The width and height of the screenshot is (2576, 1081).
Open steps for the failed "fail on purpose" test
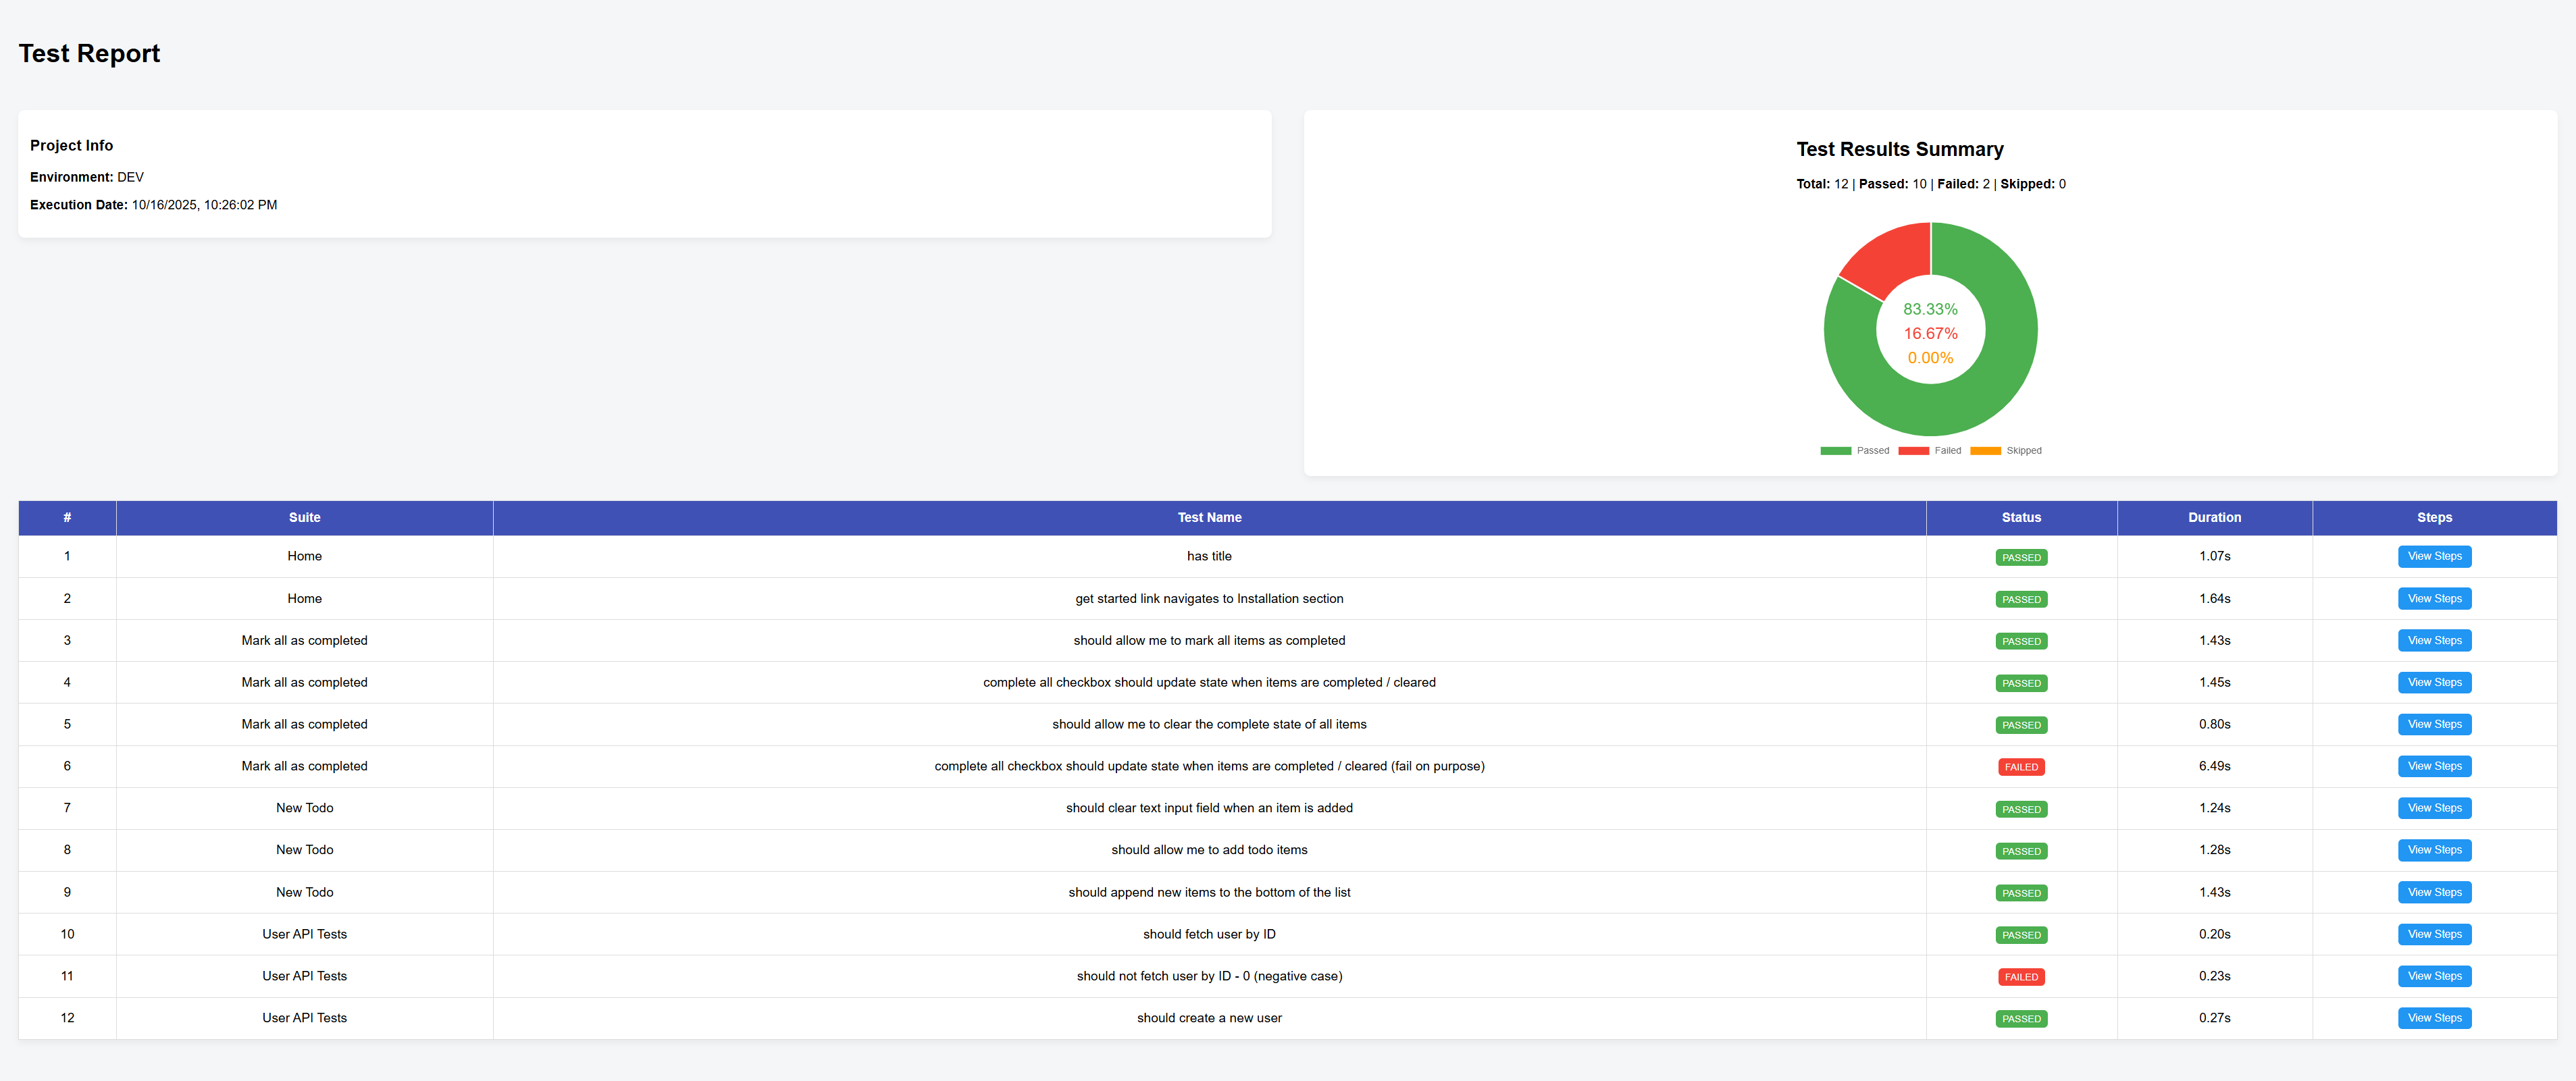[x=2434, y=766]
